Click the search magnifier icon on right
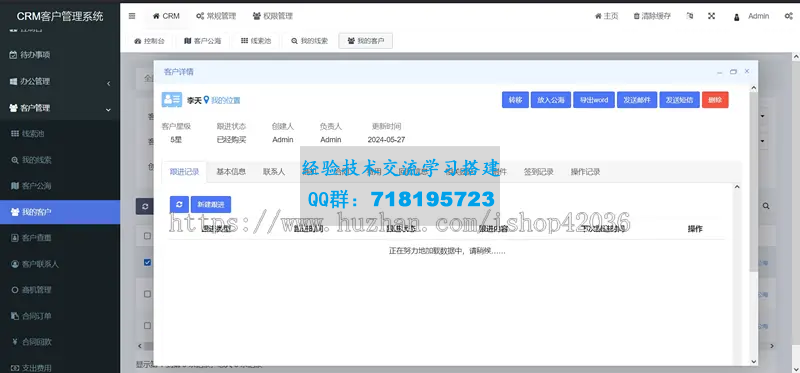This screenshot has width=800, height=373. [766, 206]
